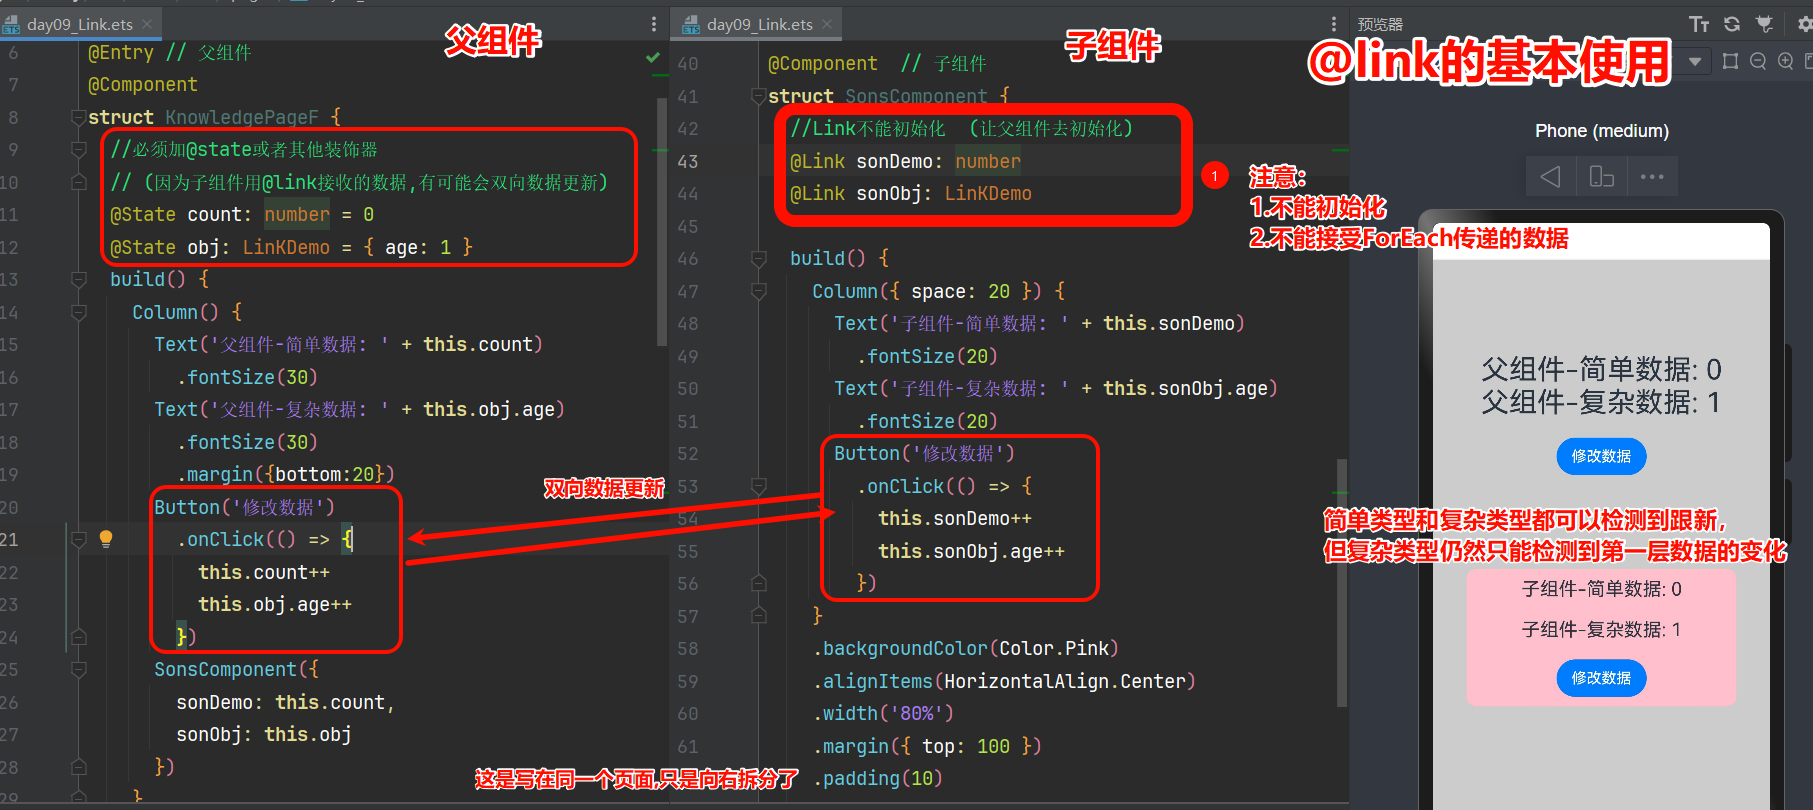Click the fit-to-screen frame icon in previewer
Screen dimensions: 1813x810
(1730, 61)
